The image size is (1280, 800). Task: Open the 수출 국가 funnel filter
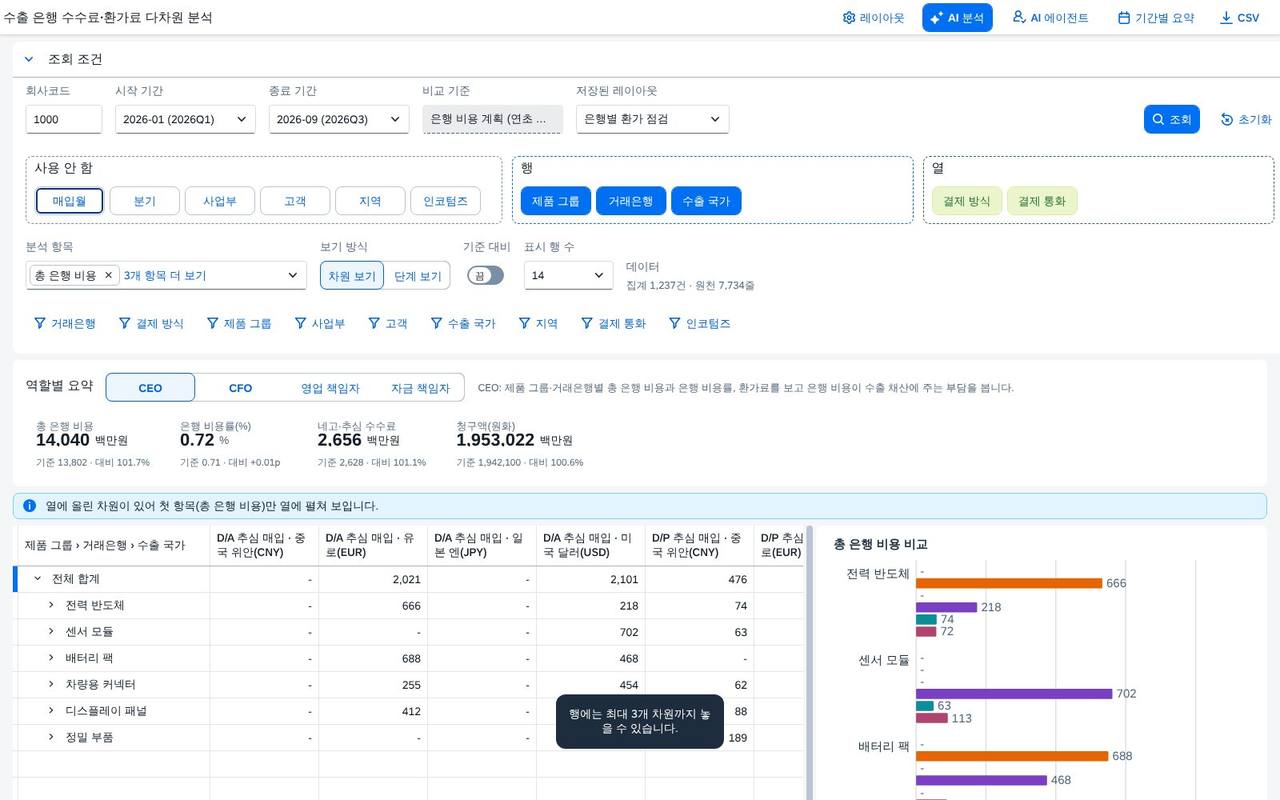[463, 324]
